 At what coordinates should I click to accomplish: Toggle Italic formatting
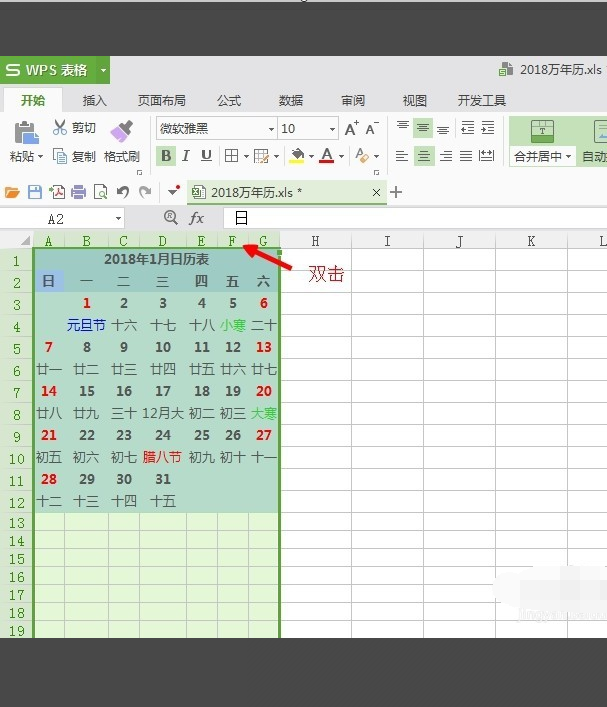(186, 156)
